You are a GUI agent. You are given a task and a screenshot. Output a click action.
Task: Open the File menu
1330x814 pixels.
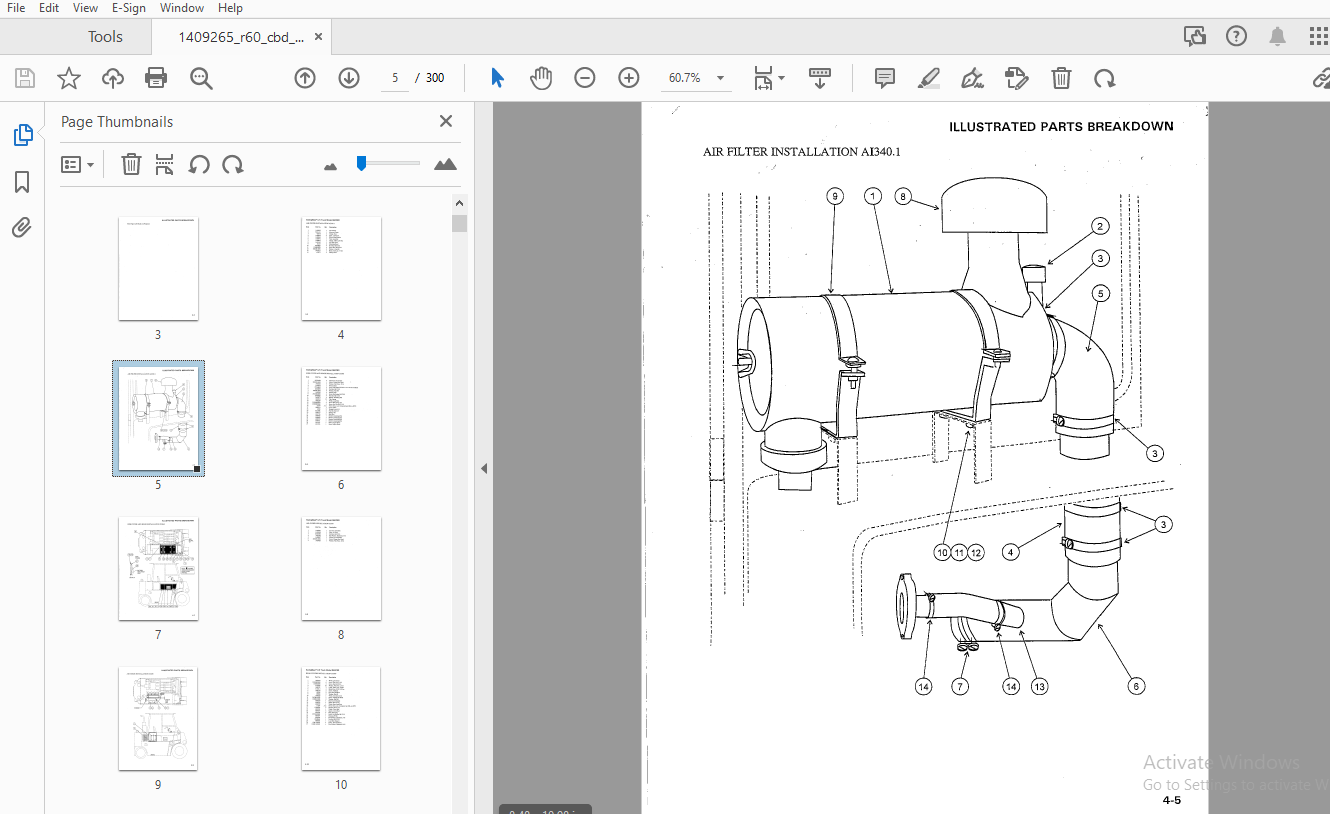tap(16, 8)
